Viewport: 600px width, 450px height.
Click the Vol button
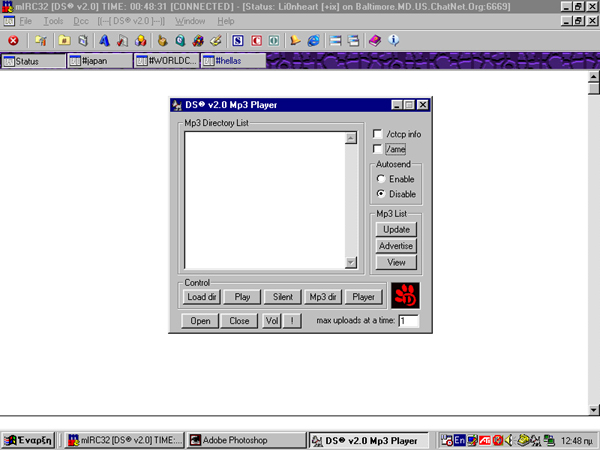(272, 321)
